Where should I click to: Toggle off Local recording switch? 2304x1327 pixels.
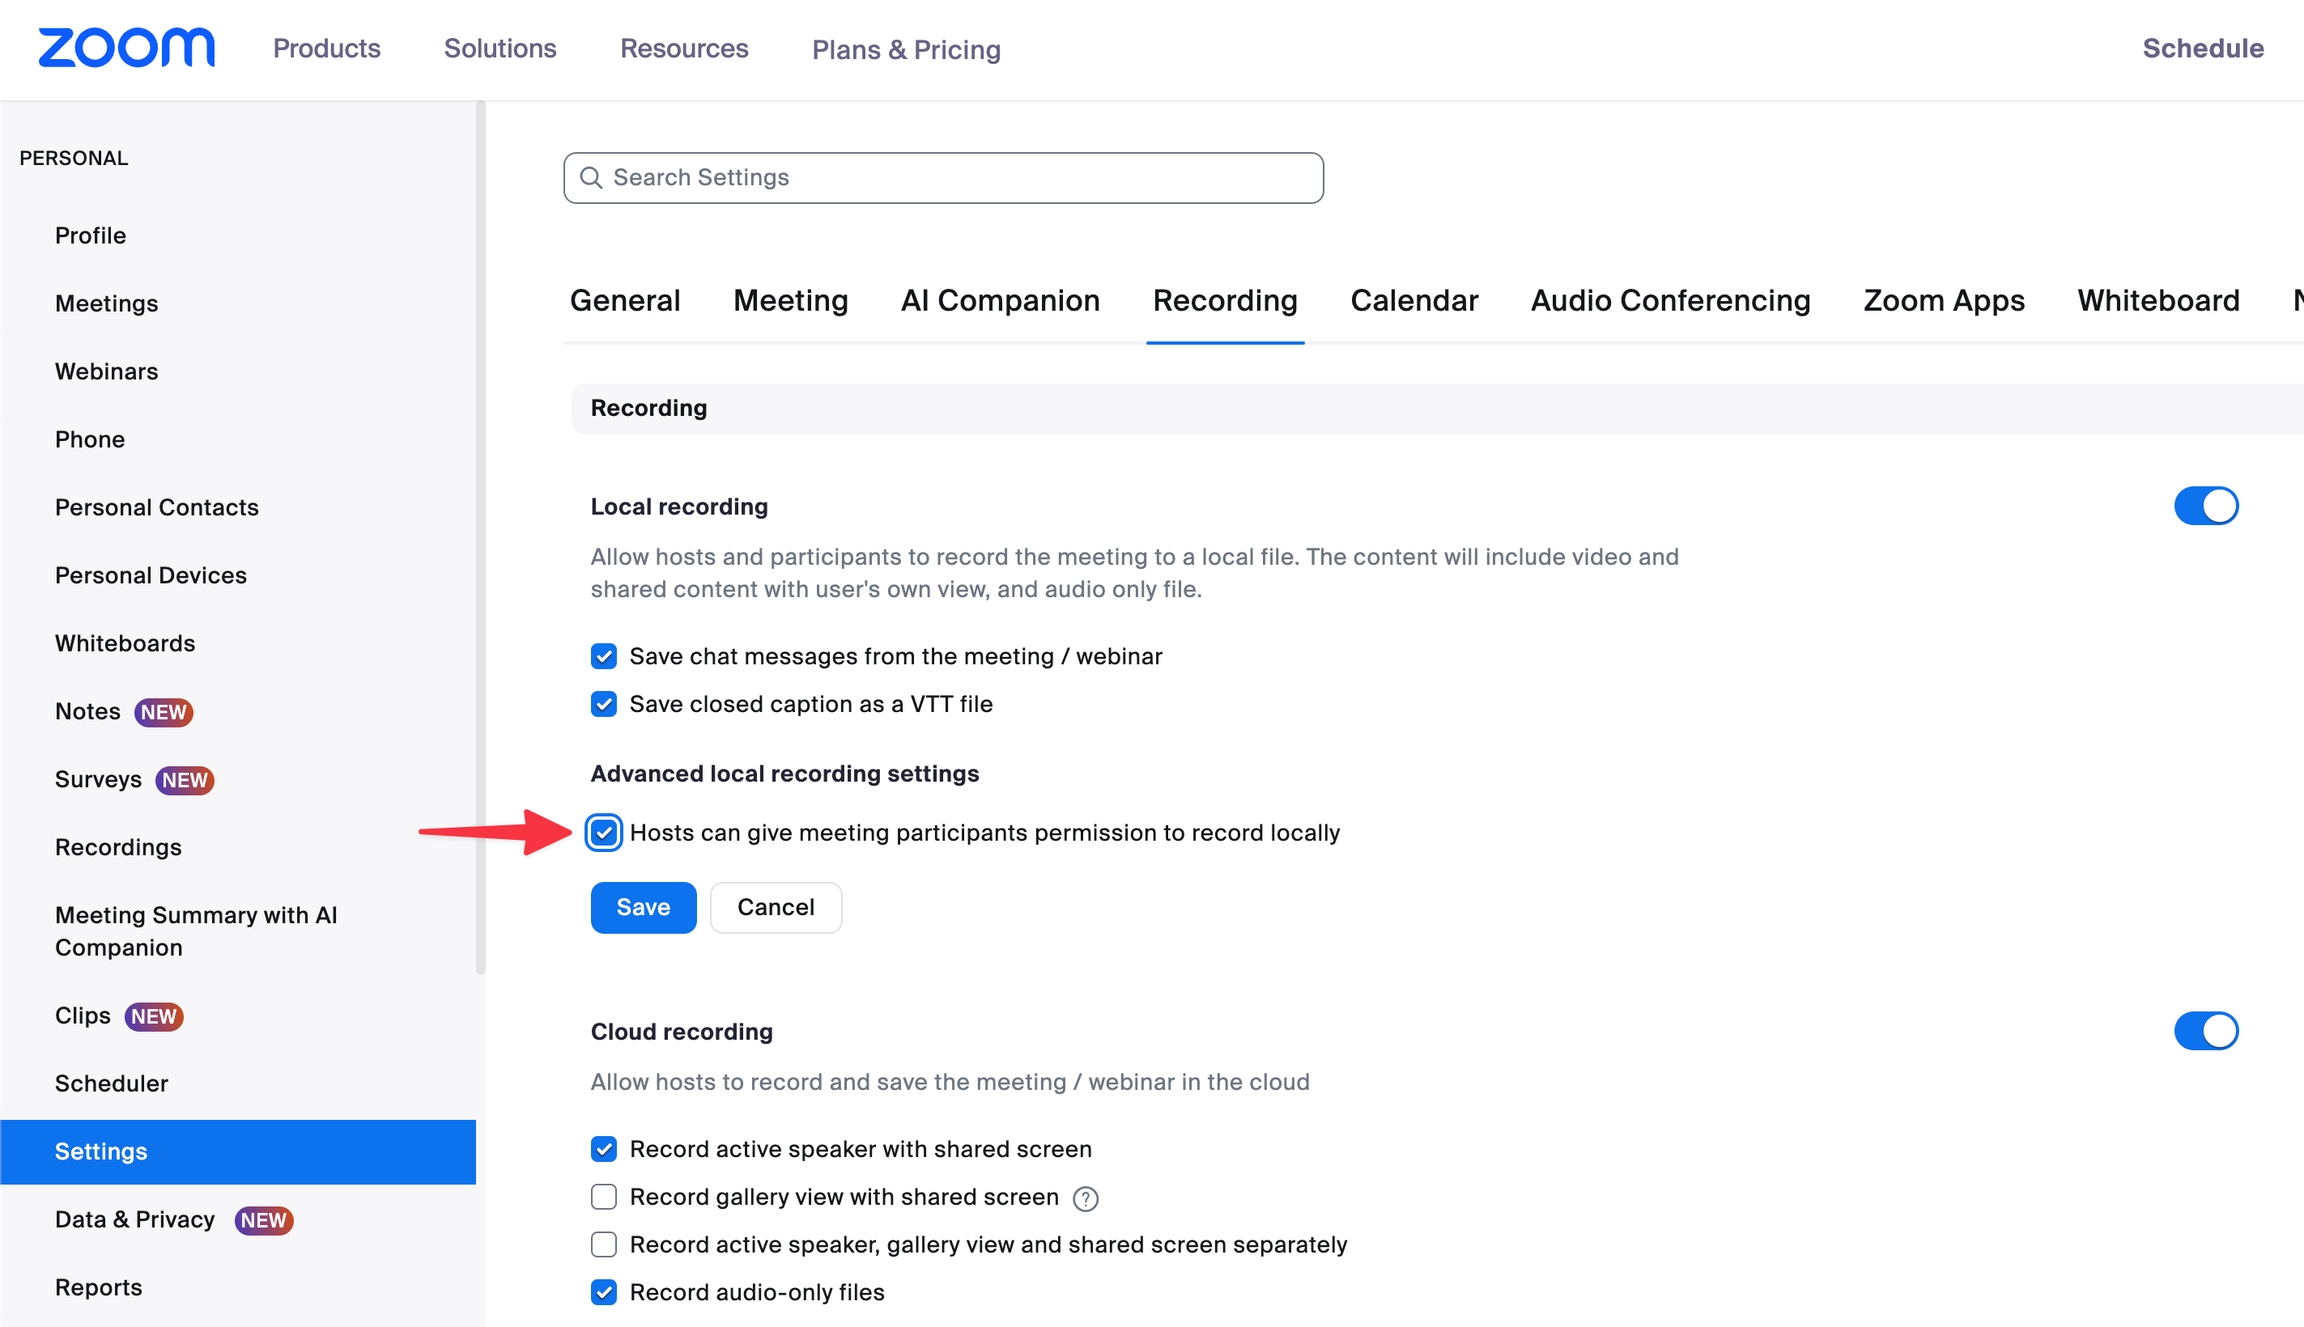[x=2205, y=506]
